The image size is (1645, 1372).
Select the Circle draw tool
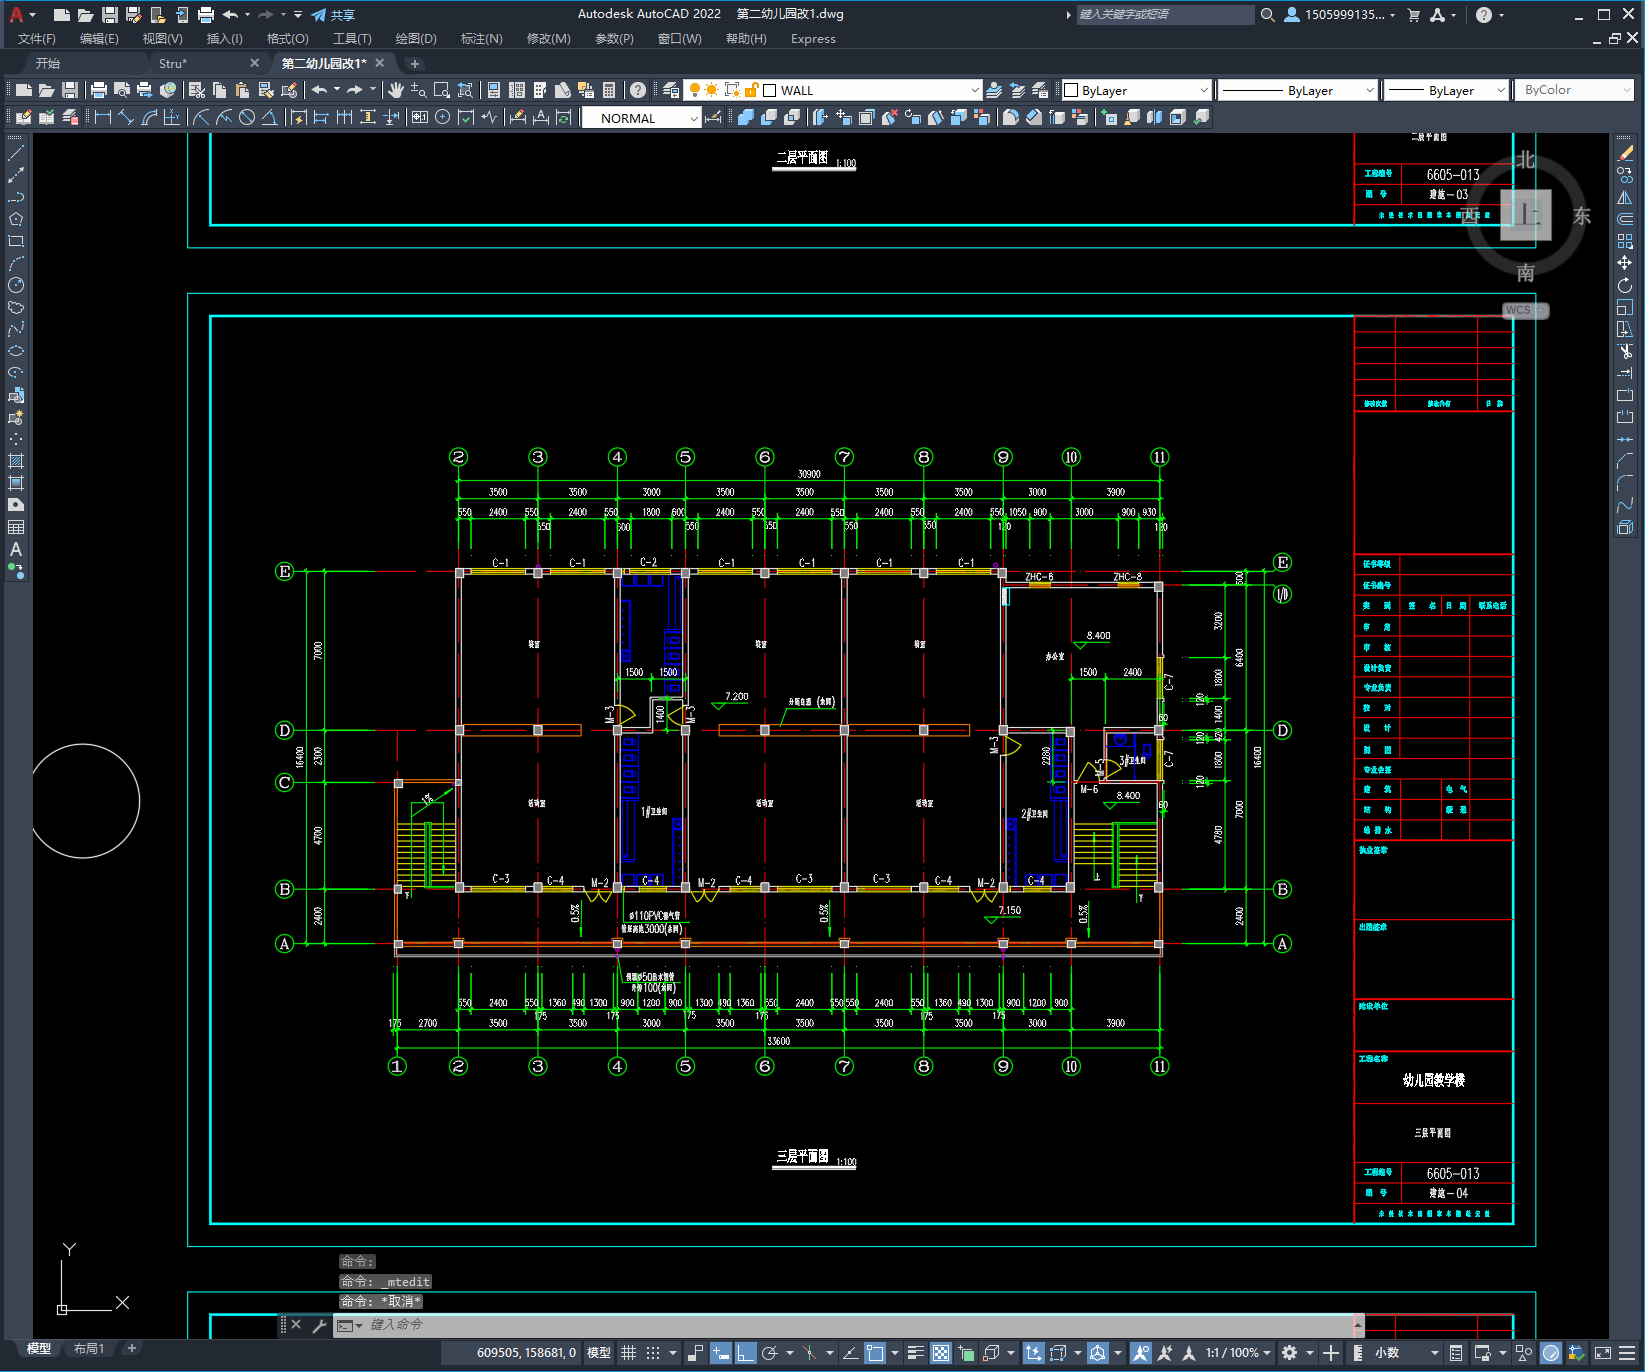(x=16, y=285)
